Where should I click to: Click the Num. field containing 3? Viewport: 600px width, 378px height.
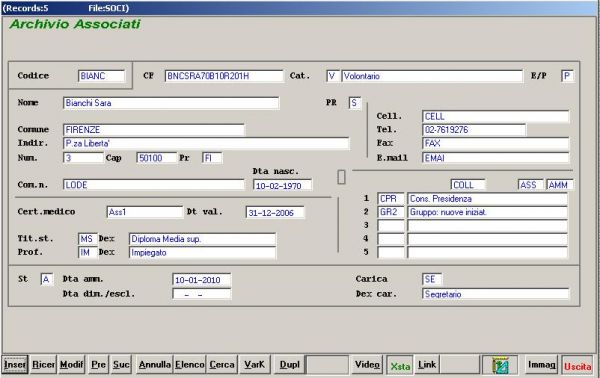pos(83,158)
